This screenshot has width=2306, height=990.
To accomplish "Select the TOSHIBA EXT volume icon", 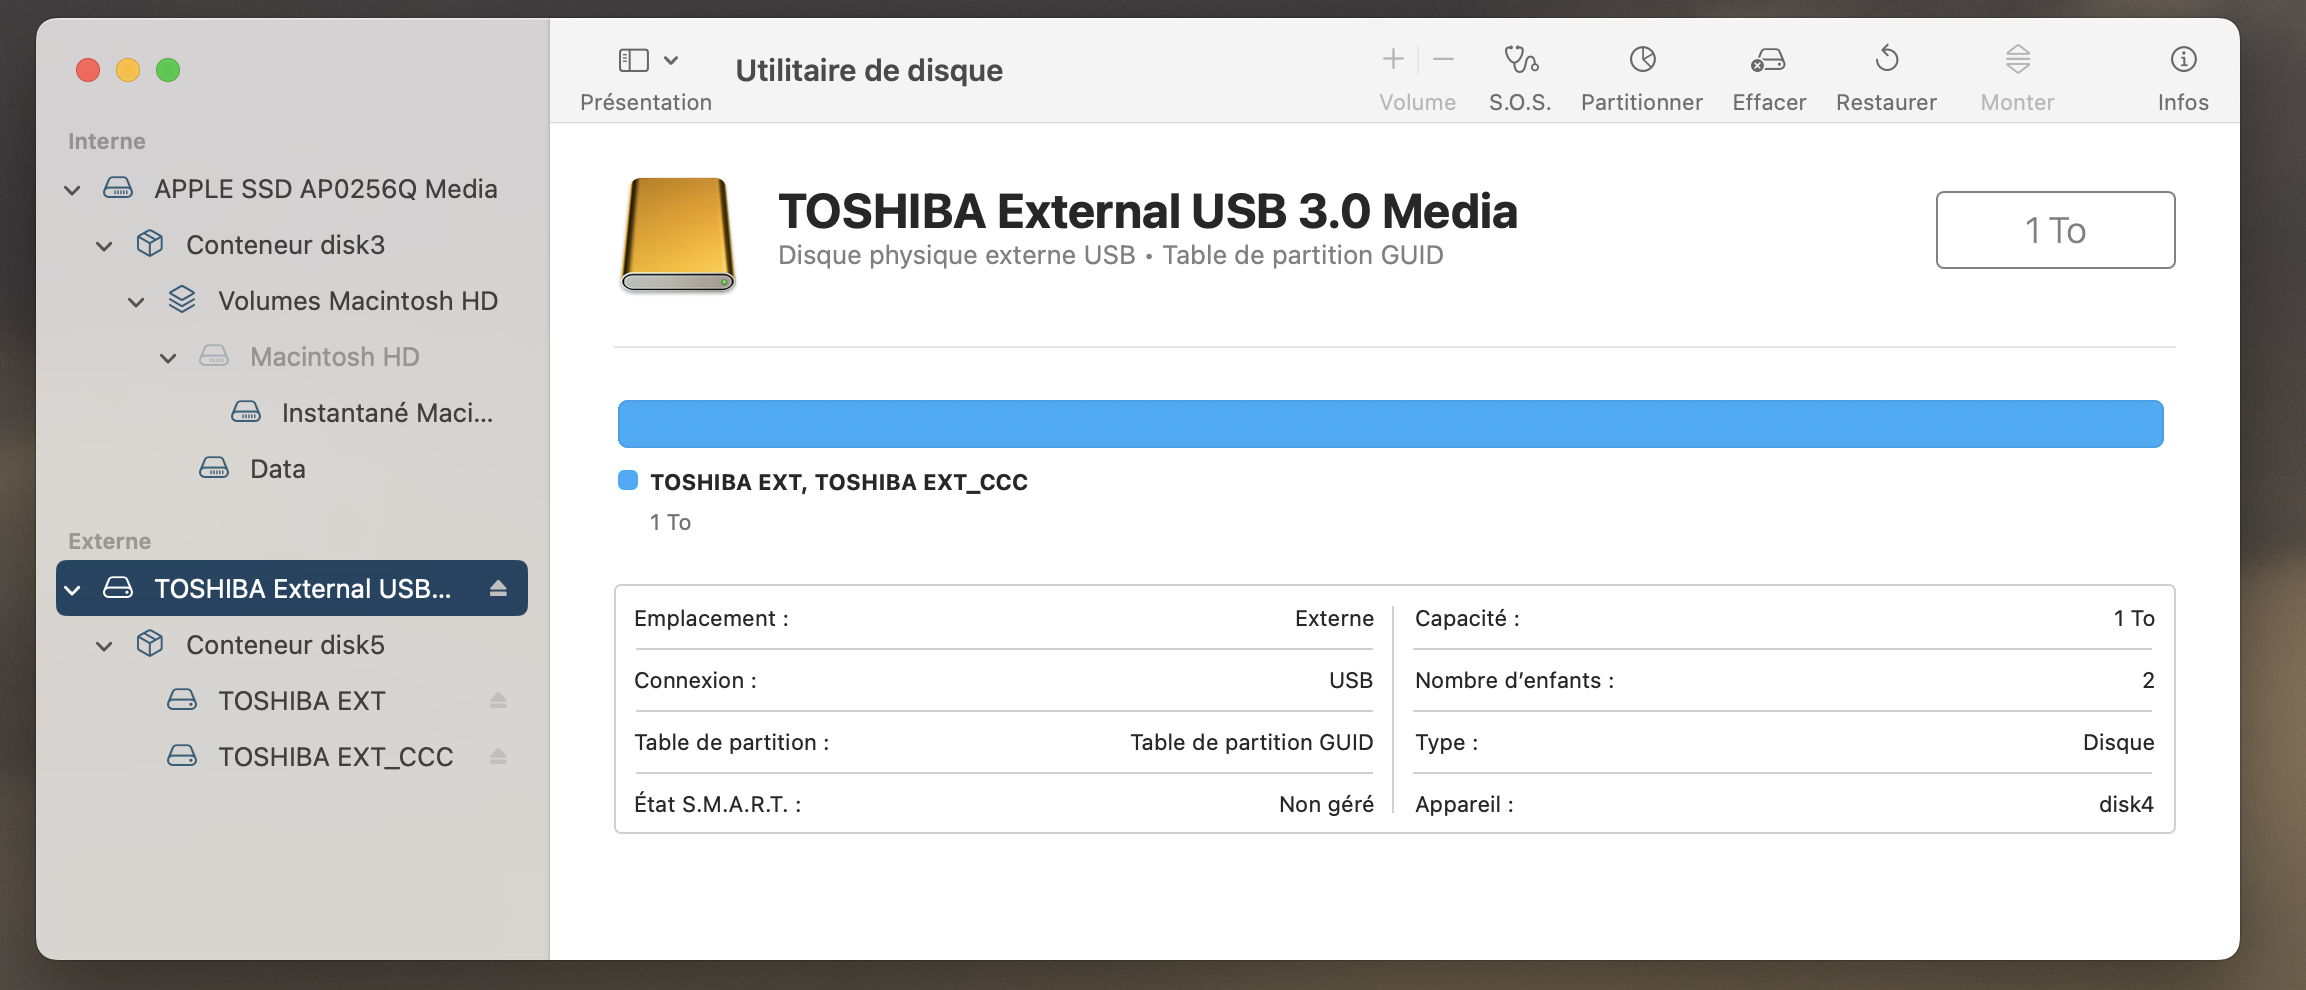I will point(182,700).
